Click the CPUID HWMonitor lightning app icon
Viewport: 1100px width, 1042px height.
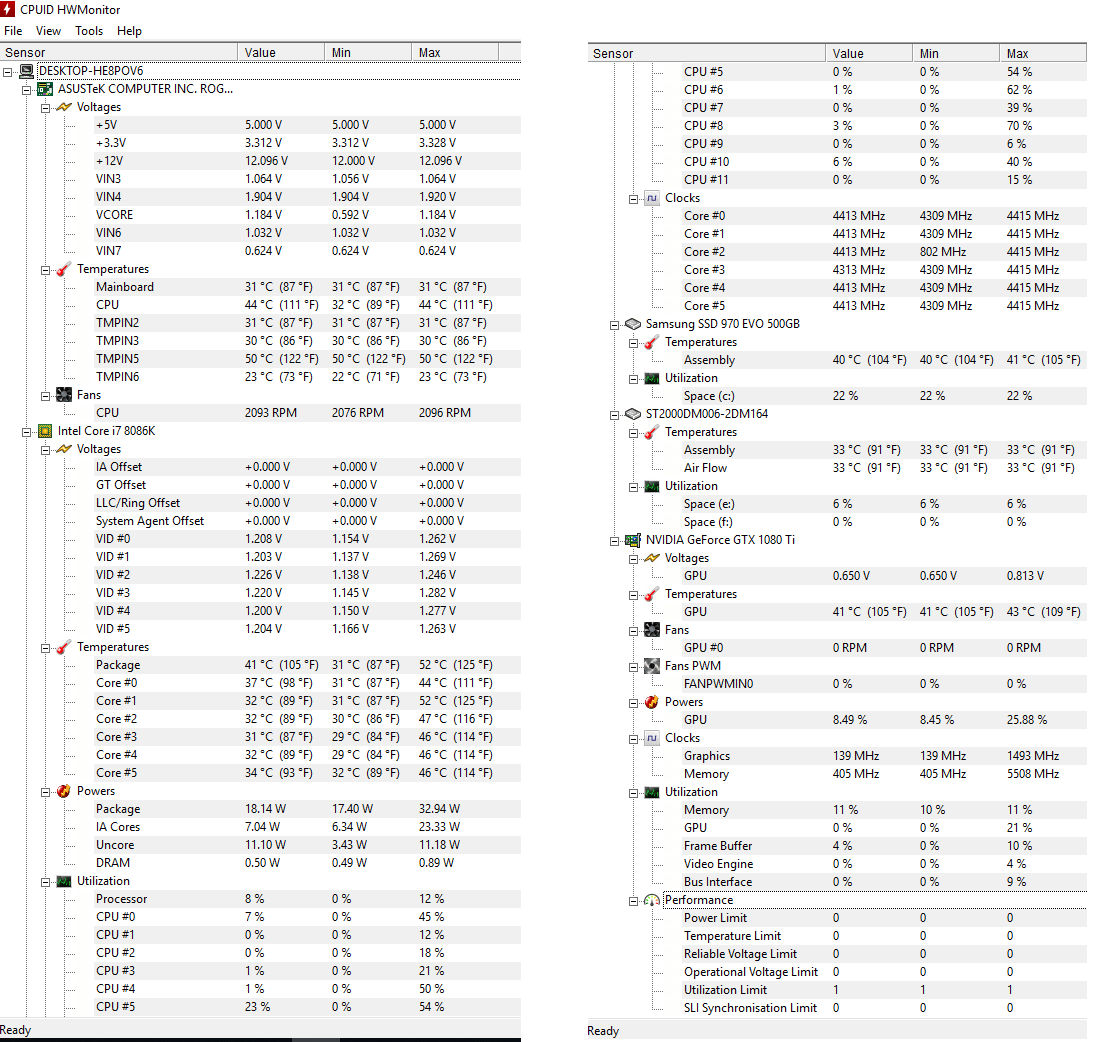(7, 9)
